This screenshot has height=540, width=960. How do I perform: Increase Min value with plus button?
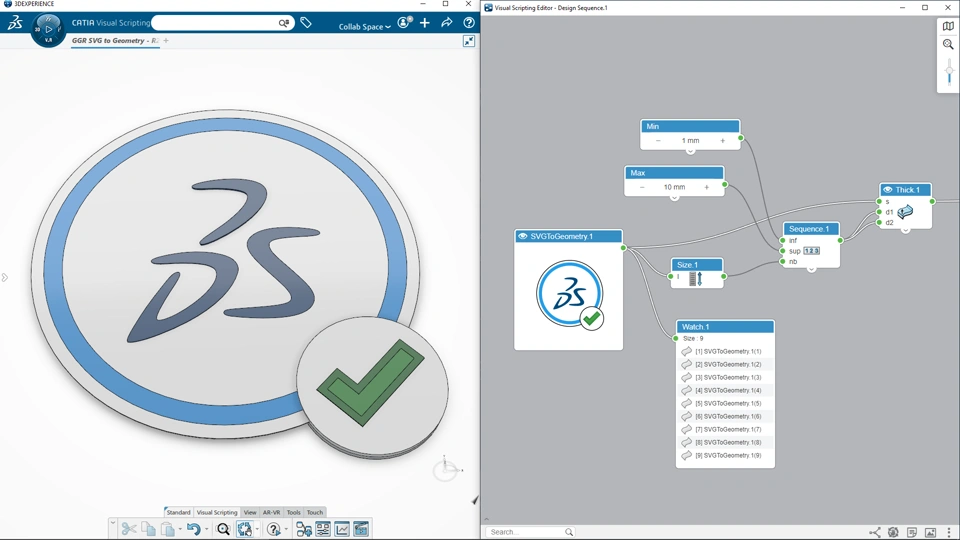(x=722, y=141)
